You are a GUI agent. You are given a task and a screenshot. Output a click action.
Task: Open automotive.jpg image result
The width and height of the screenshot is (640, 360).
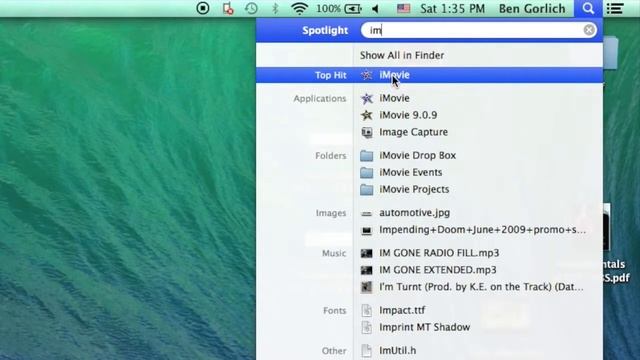click(x=415, y=213)
